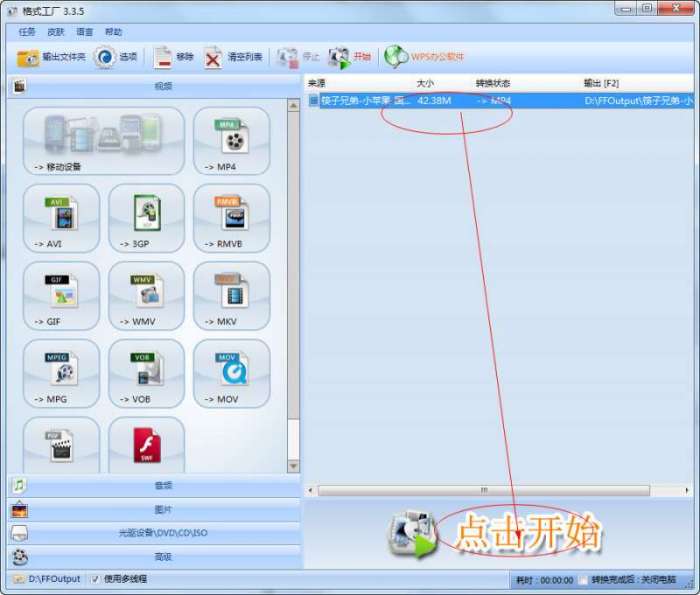Select the 42.38M size cell

point(434,101)
